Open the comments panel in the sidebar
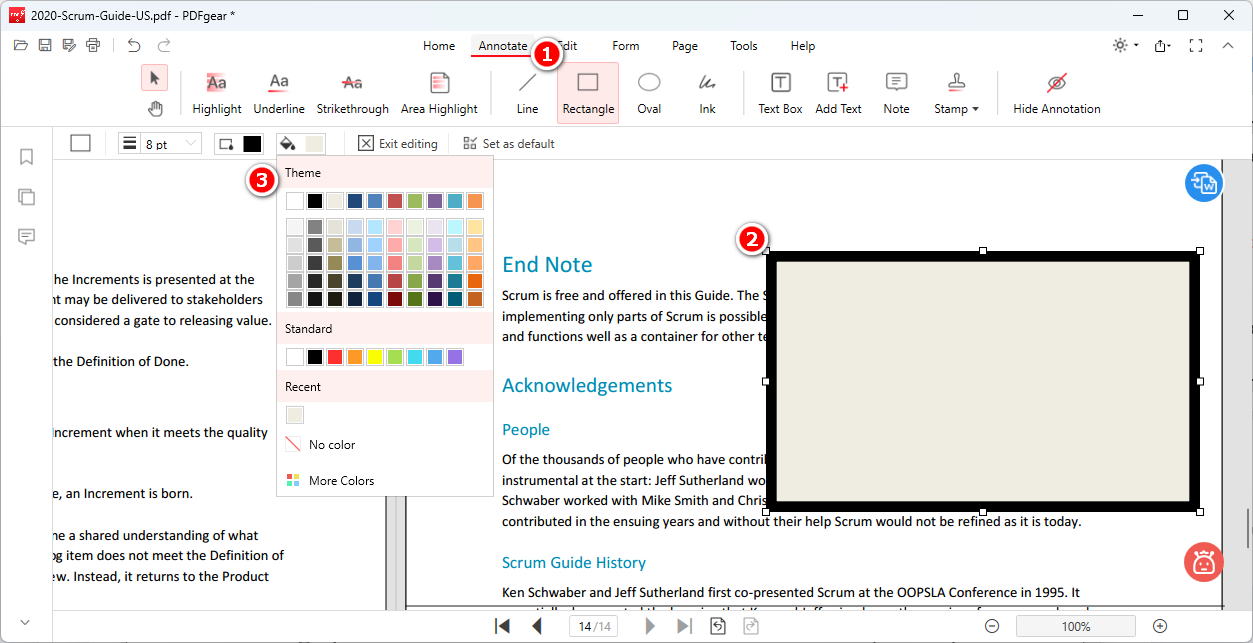The width and height of the screenshot is (1253, 643). pyautogui.click(x=26, y=237)
